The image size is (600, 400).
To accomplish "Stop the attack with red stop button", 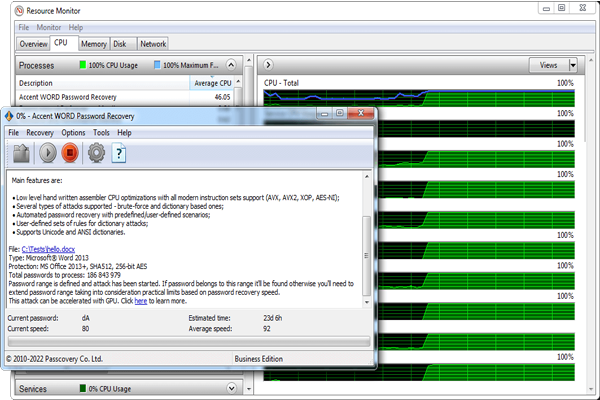I will tap(70, 153).
